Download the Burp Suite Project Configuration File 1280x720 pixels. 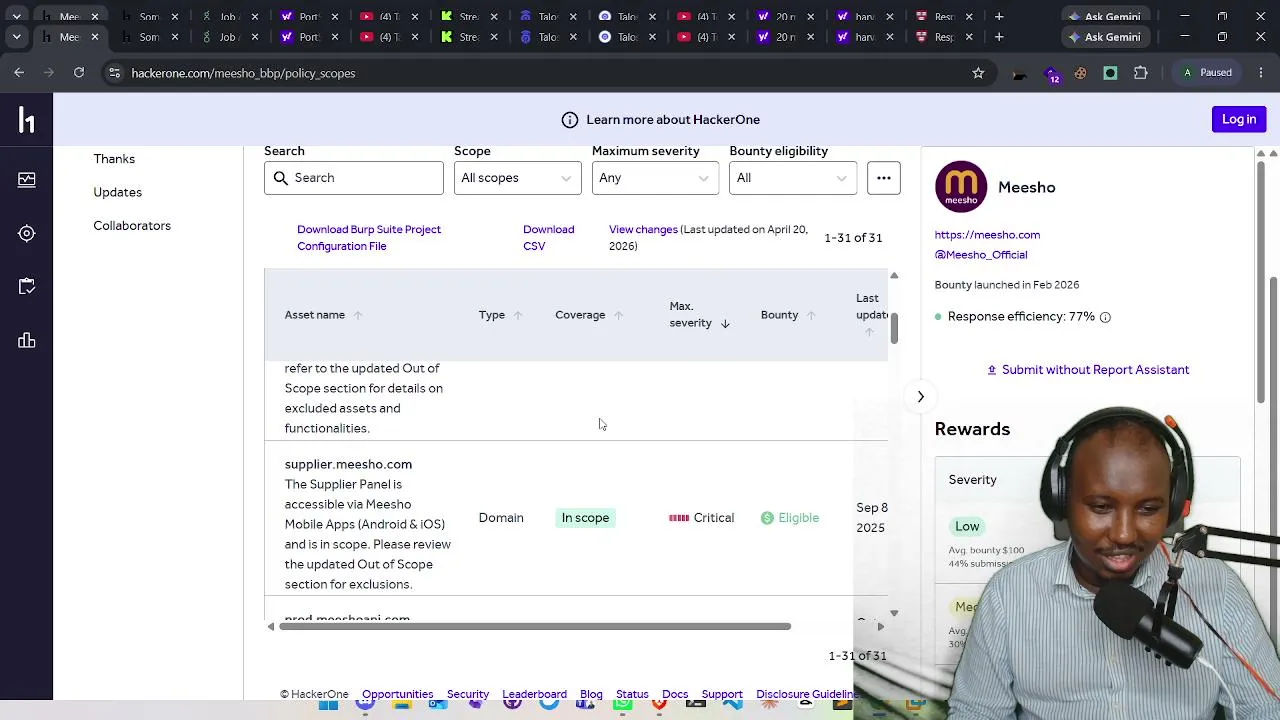click(369, 238)
